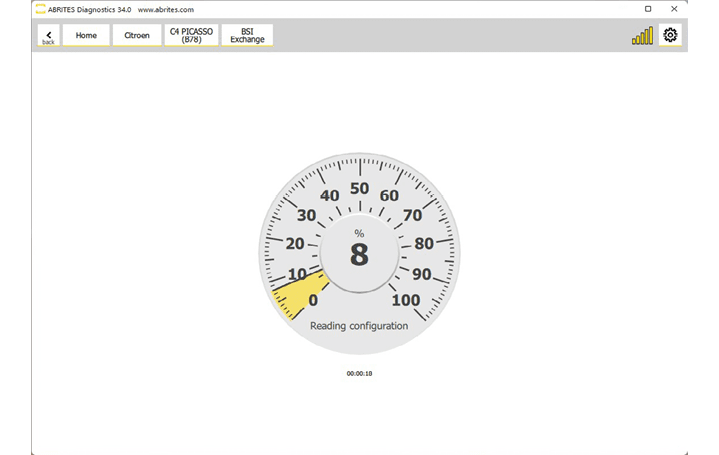The width and height of the screenshot is (719, 455).
Task: Click the 100 mark on the gauge
Action: coord(406,300)
